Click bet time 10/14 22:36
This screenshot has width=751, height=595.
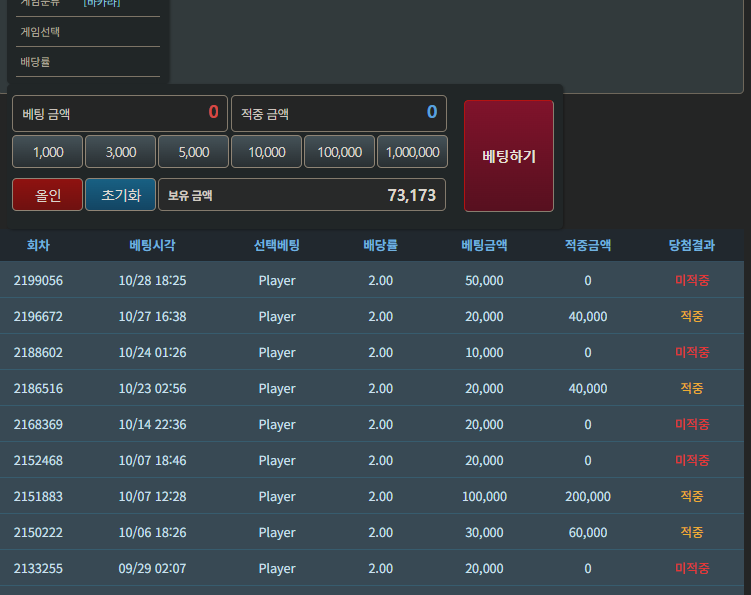(x=152, y=424)
